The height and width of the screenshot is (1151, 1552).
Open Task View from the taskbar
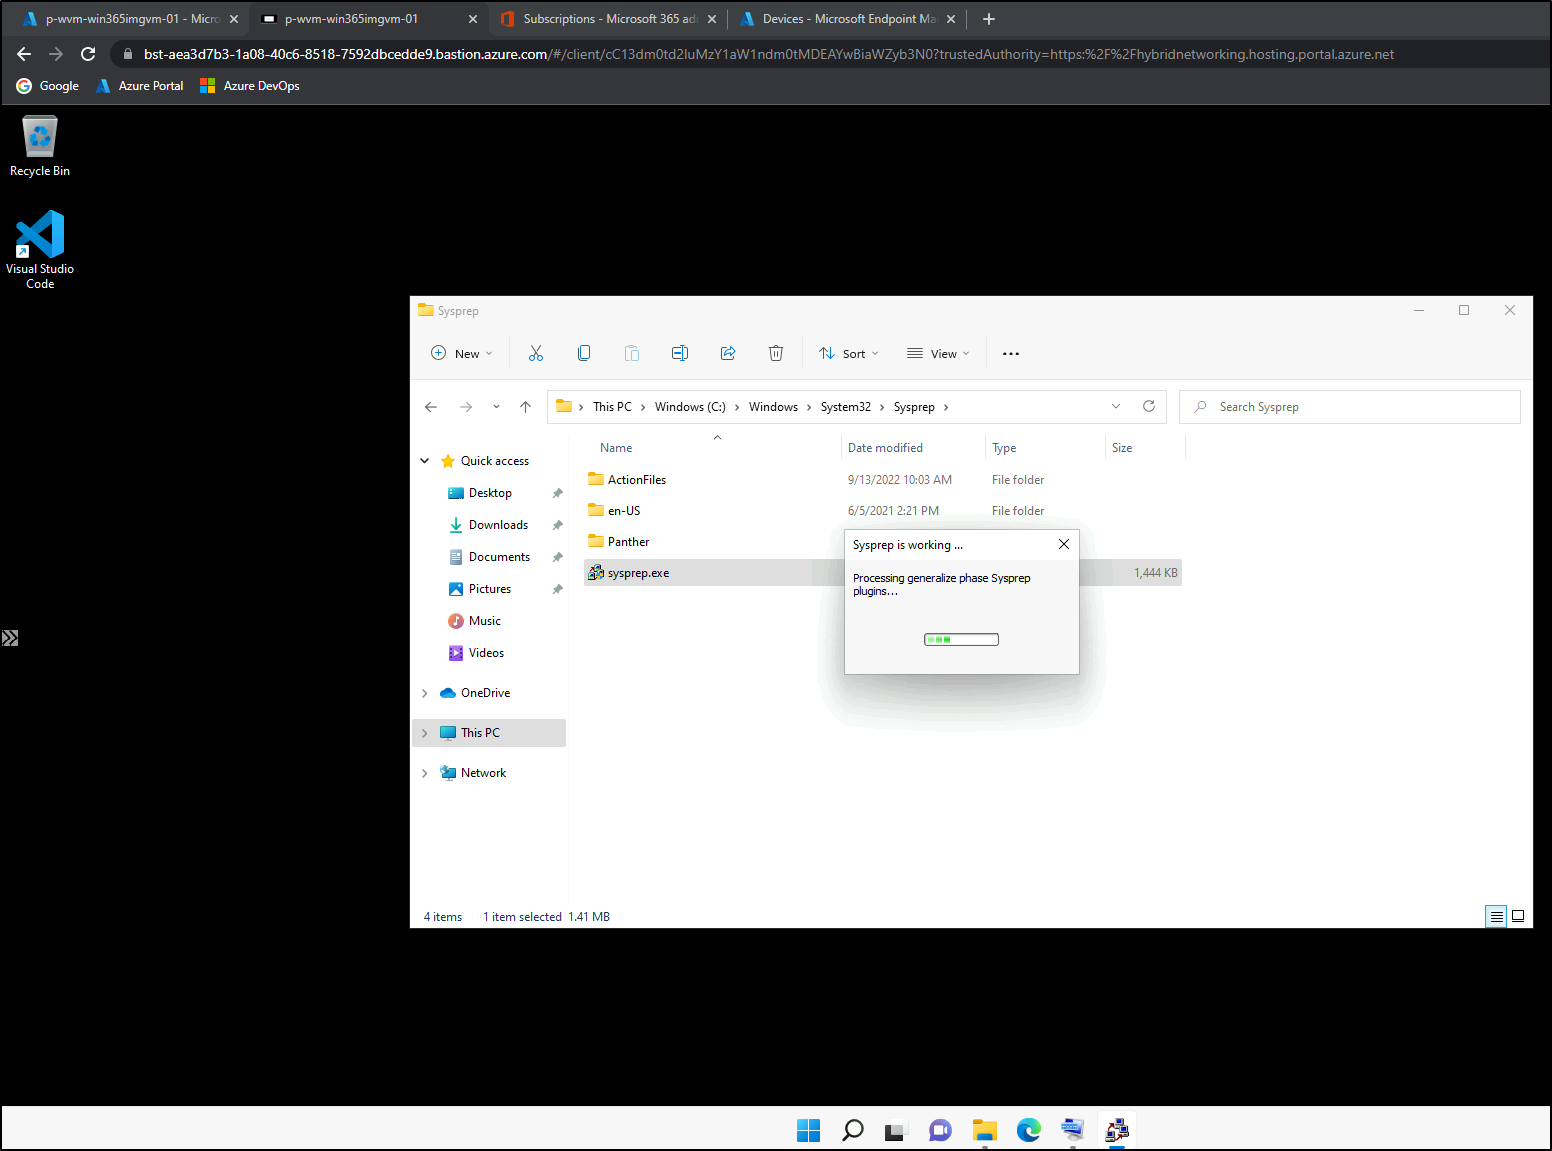pos(895,1131)
